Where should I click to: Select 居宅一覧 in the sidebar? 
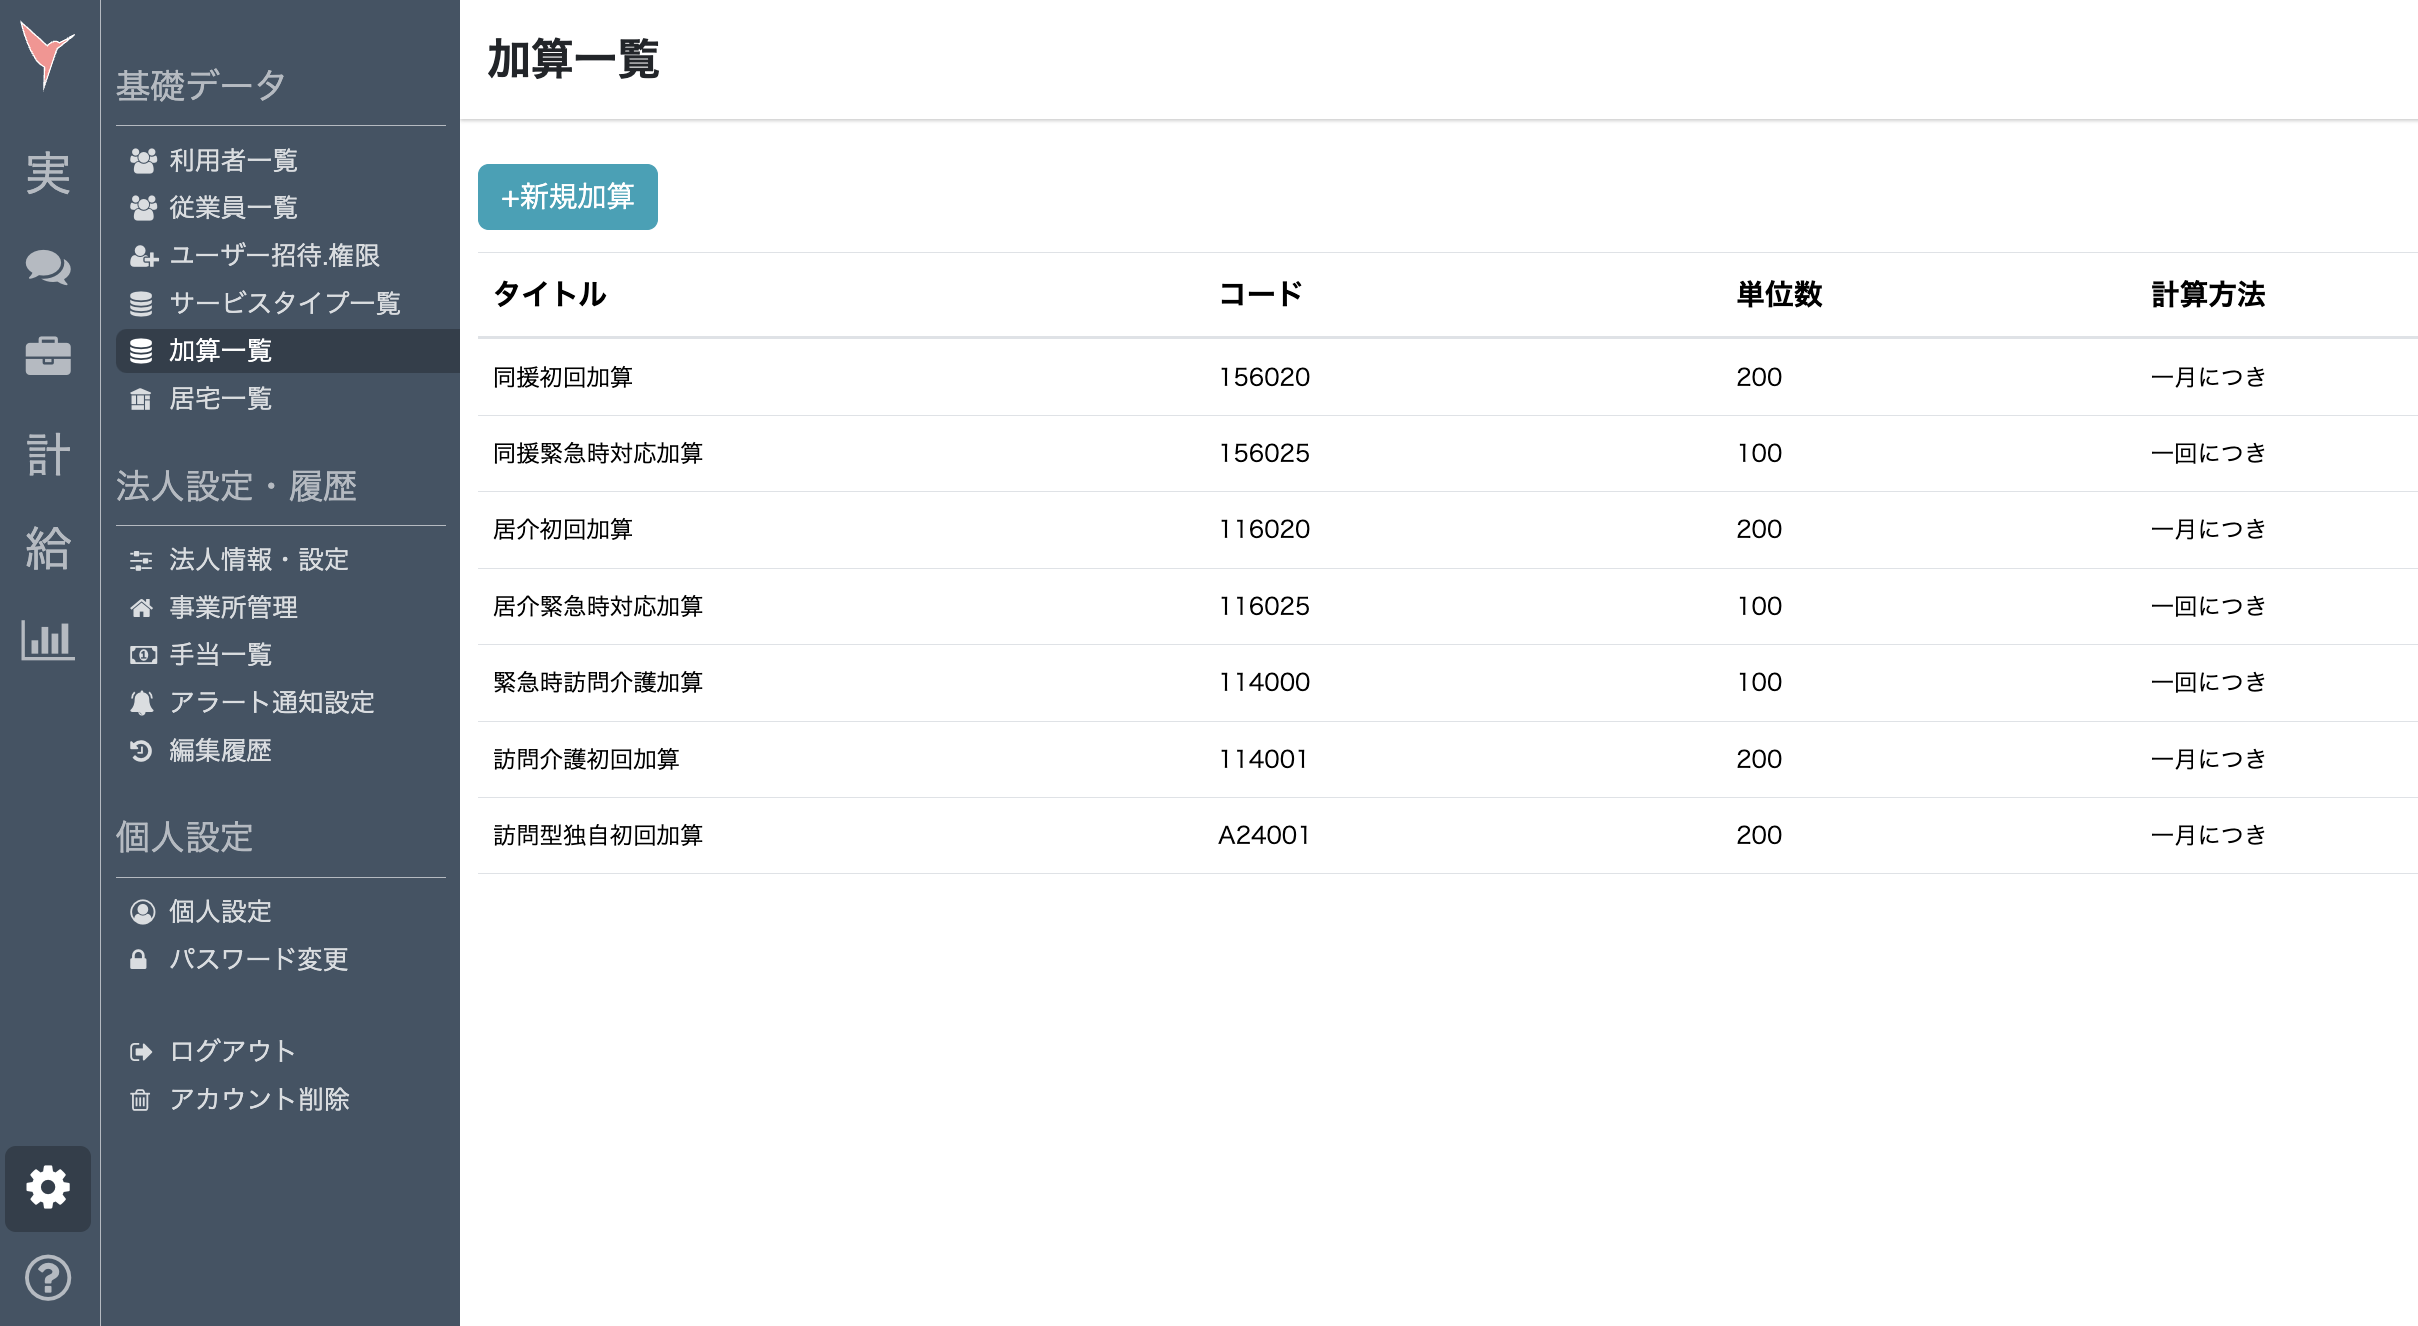(x=222, y=398)
